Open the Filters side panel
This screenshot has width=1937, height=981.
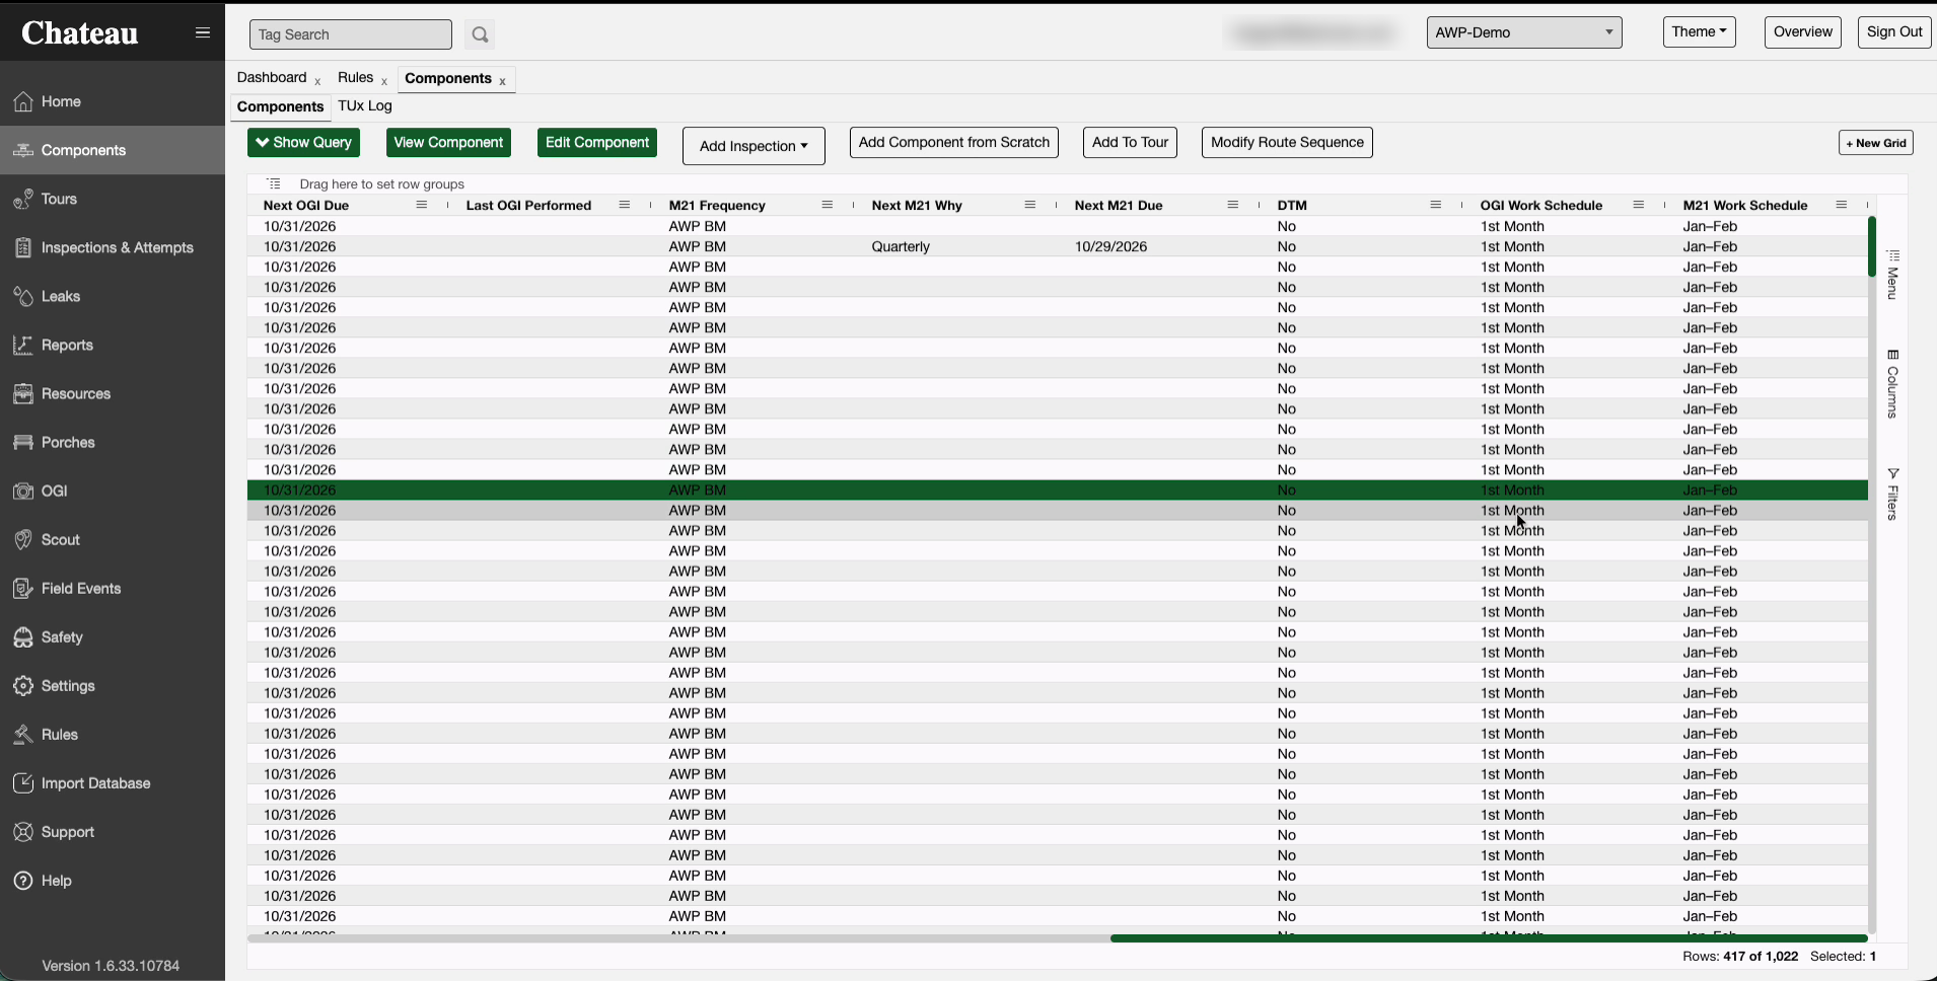(1892, 493)
